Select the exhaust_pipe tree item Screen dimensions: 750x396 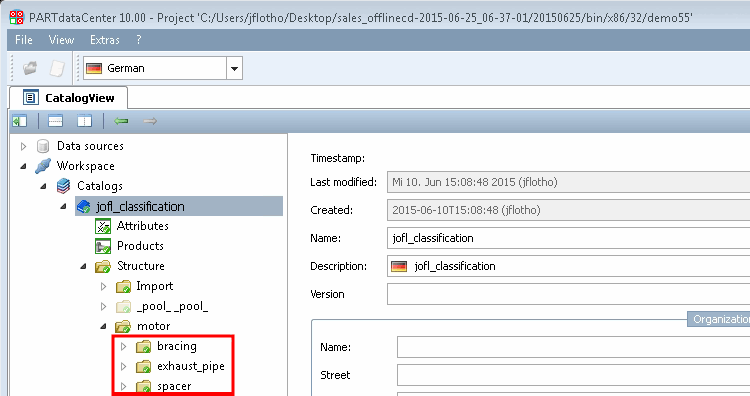click(x=191, y=366)
